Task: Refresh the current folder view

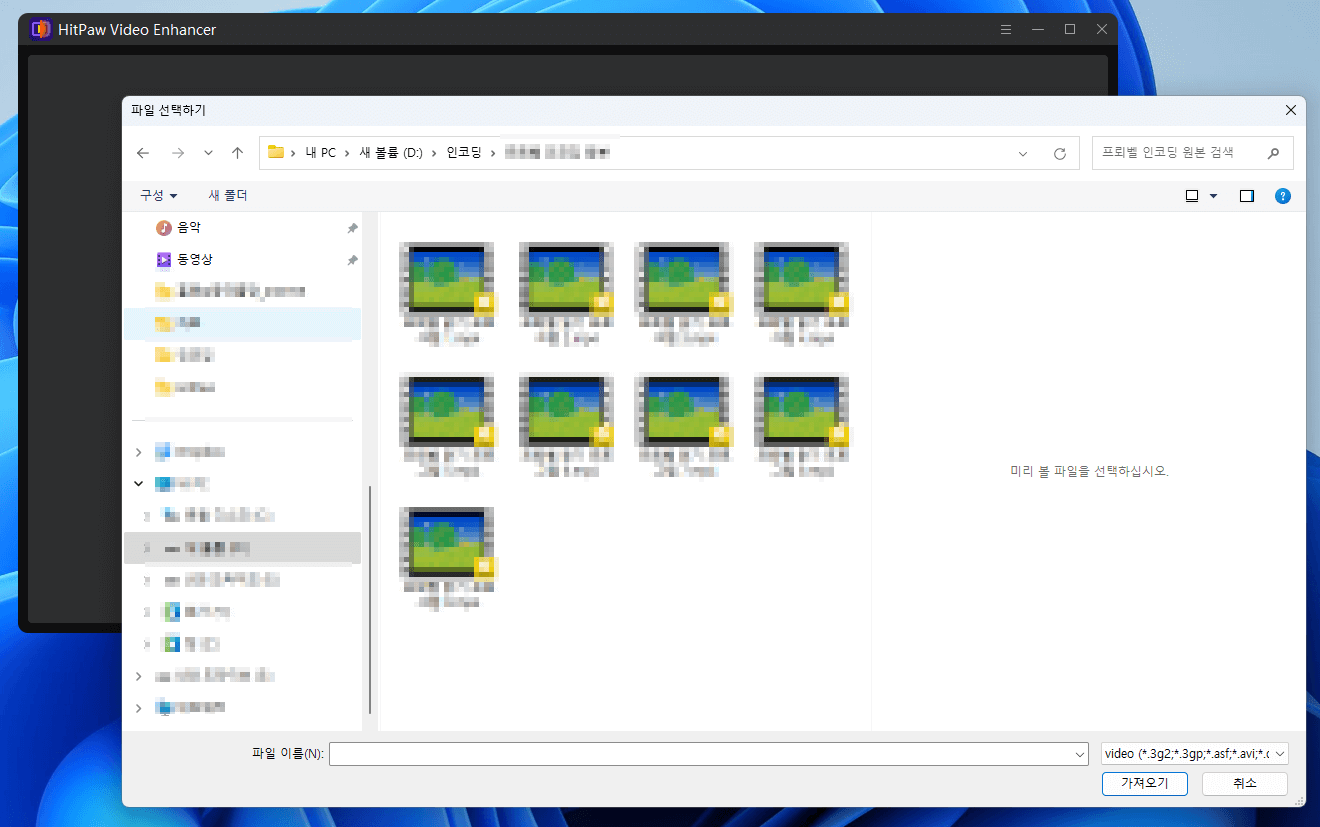Action: point(1060,154)
